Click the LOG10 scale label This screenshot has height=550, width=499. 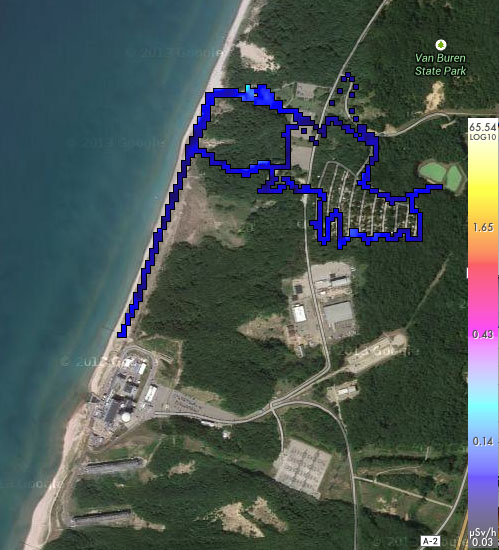click(483, 137)
